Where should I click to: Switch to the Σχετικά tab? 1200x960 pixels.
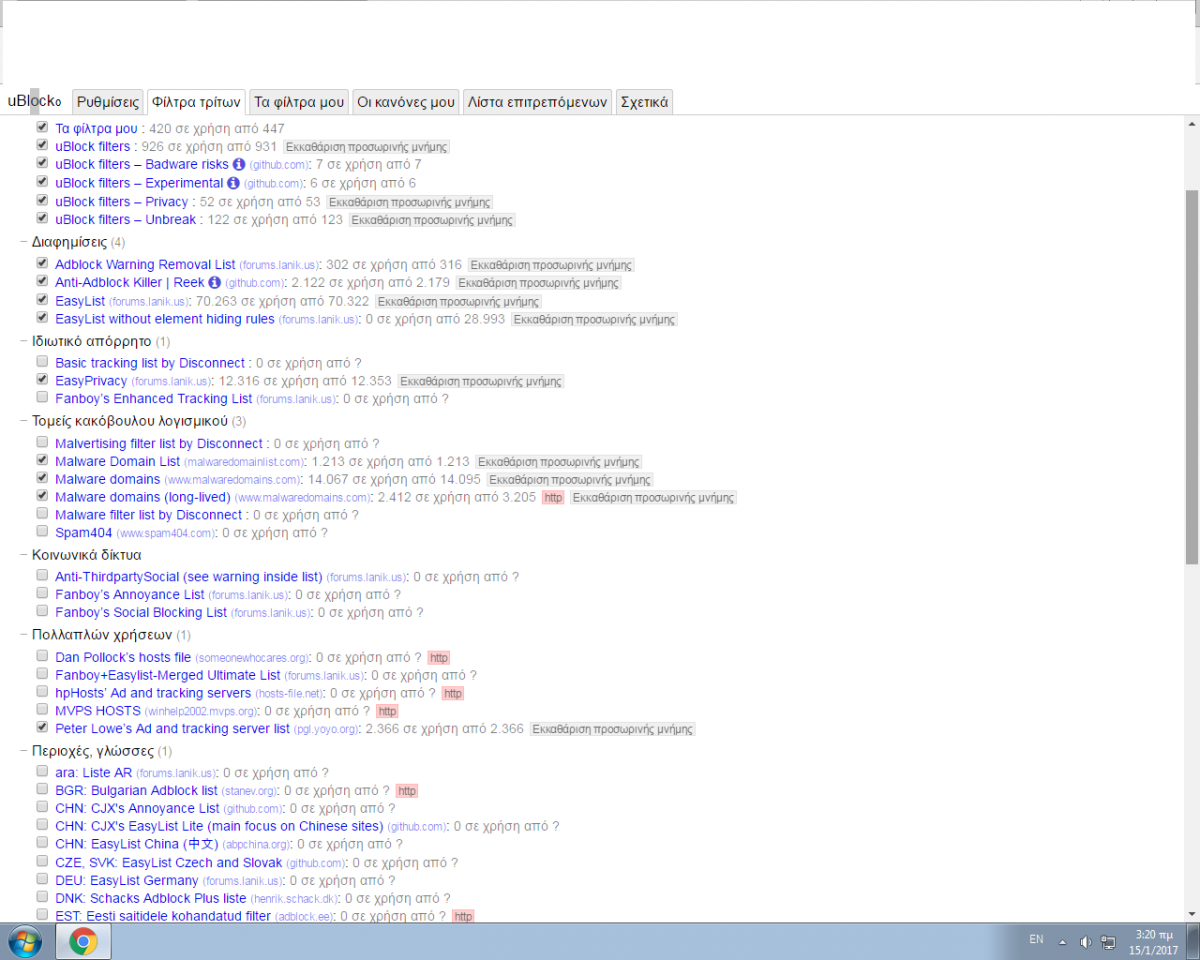coord(645,102)
